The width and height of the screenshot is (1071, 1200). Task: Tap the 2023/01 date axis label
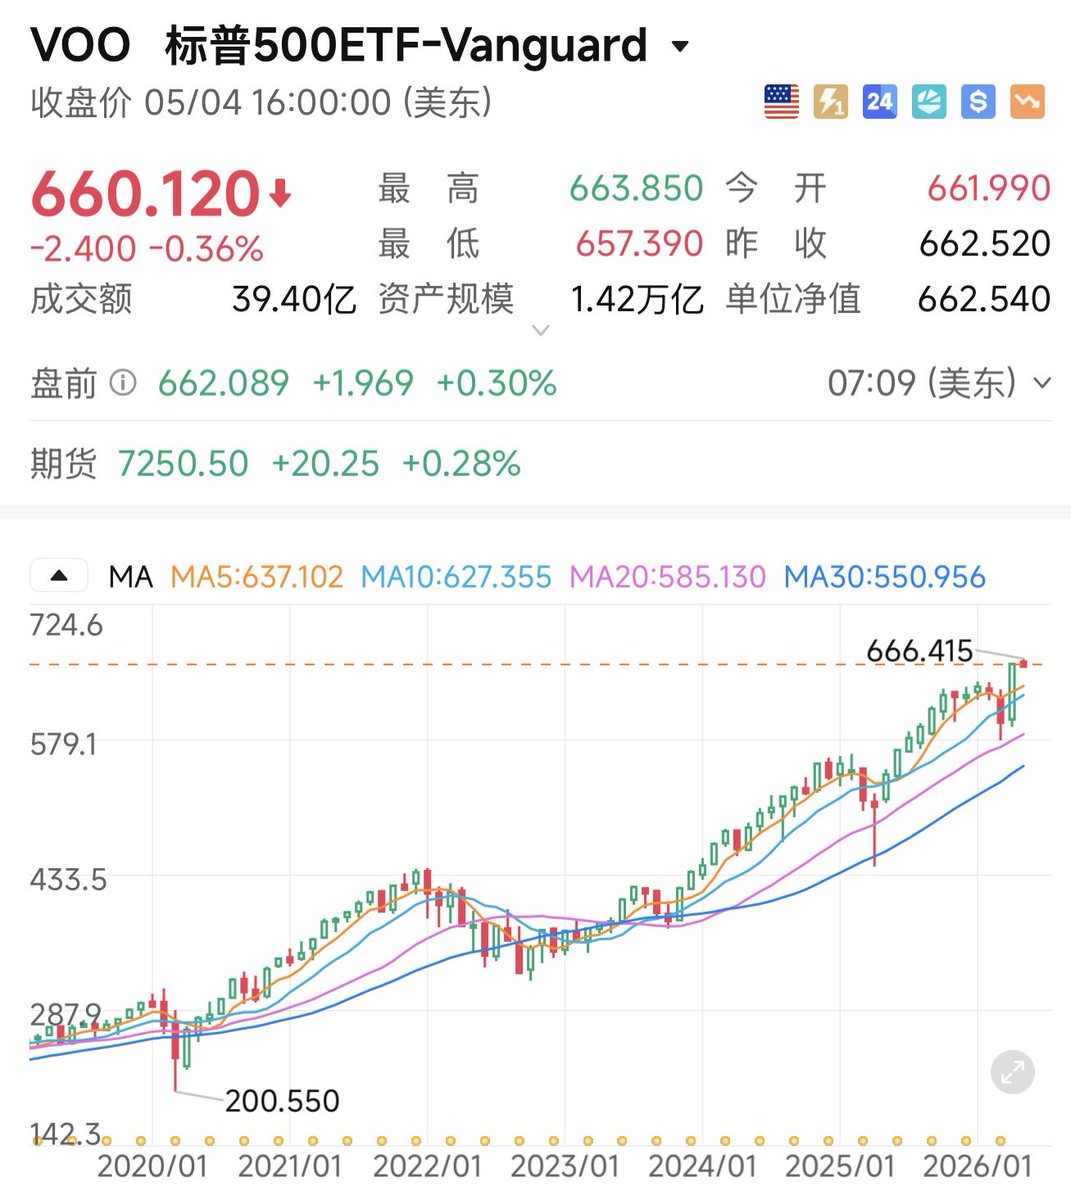coord(565,1166)
